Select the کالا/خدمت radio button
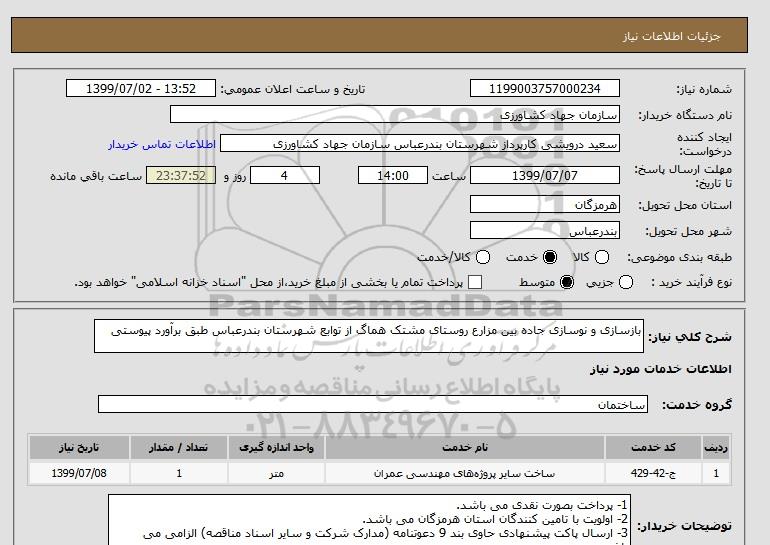This screenshot has width=770, height=545. pos(483,257)
